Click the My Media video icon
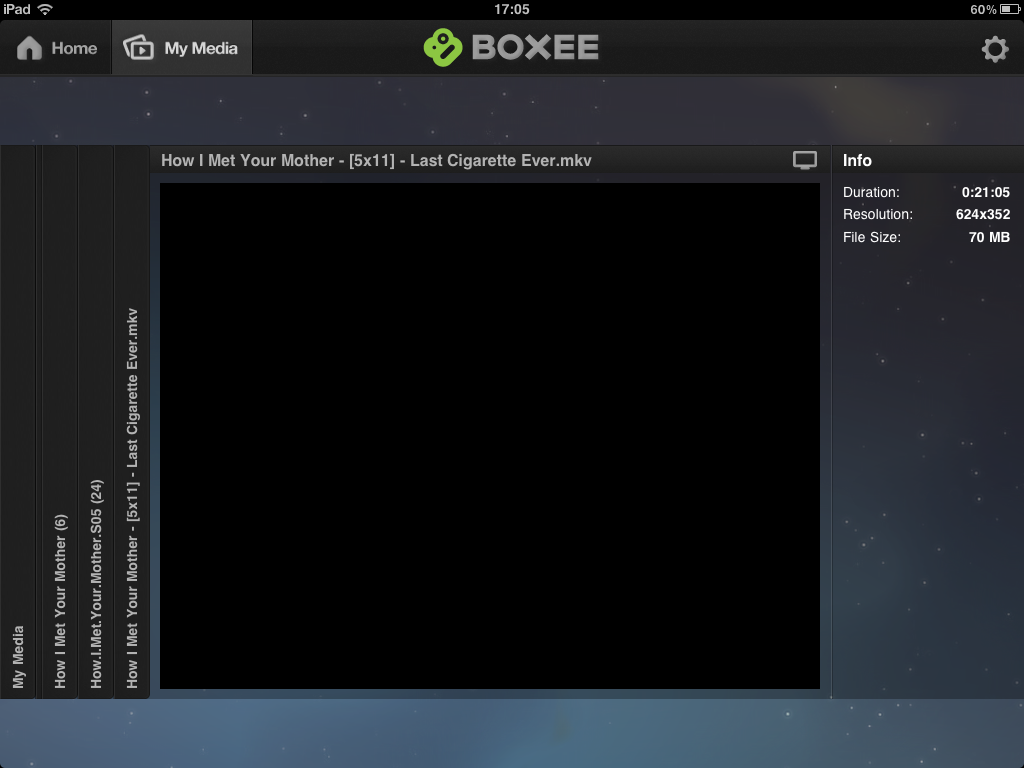 tap(138, 48)
